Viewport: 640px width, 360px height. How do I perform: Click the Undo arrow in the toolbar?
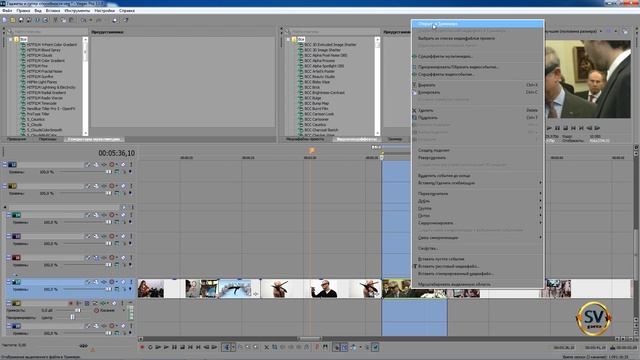[83, 20]
